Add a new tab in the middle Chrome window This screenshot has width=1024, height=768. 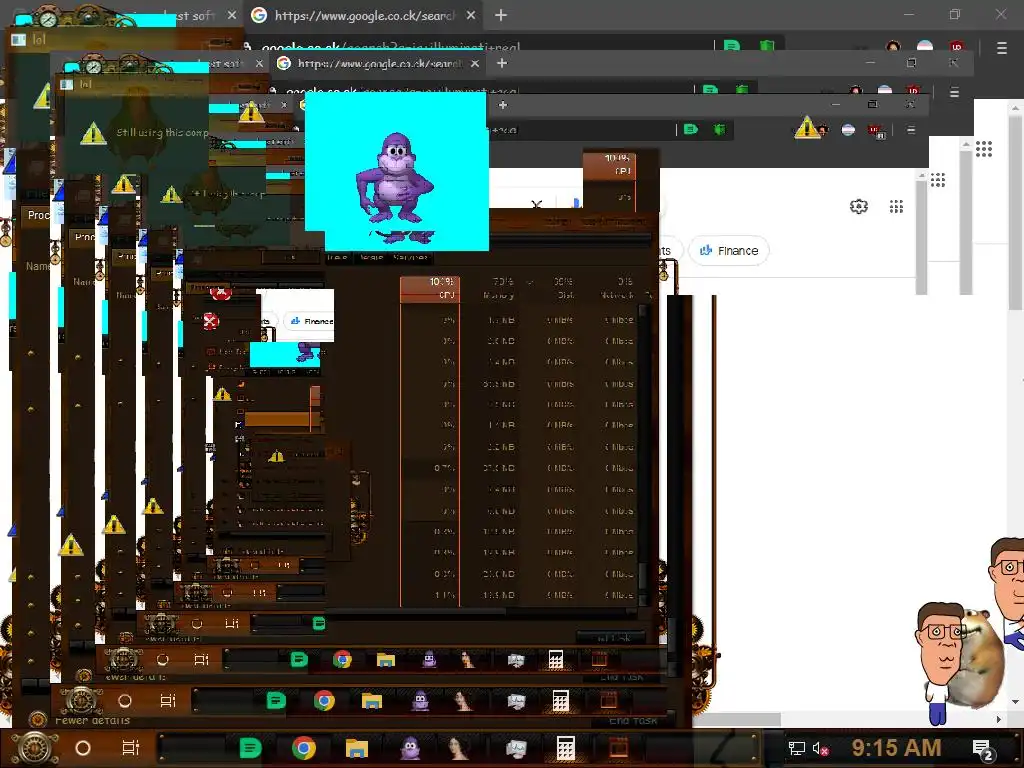[502, 63]
